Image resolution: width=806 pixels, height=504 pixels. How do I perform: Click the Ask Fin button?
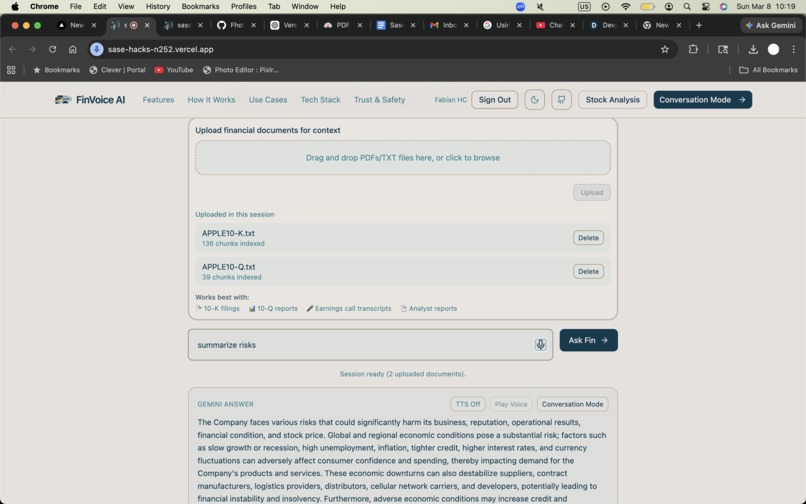coord(588,340)
